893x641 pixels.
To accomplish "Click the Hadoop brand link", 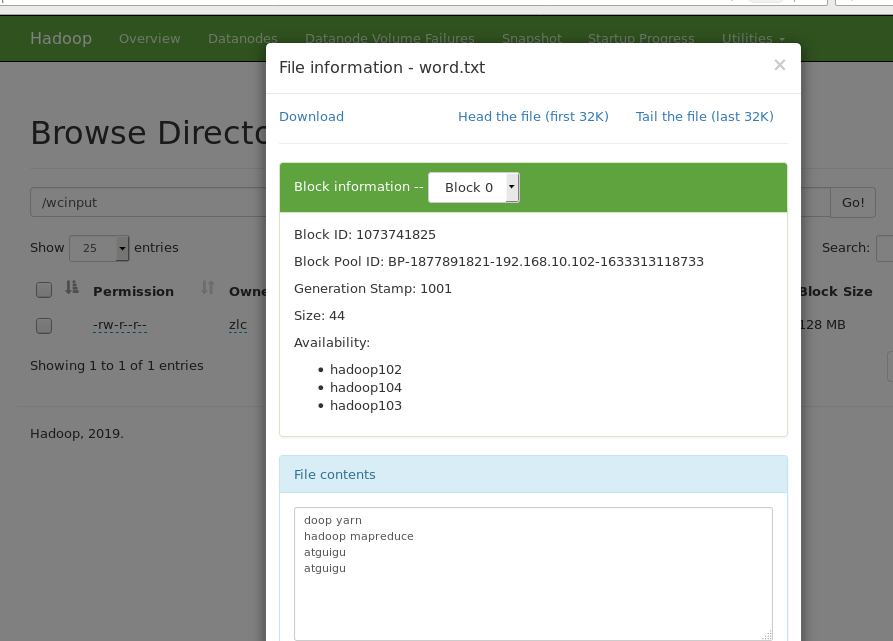I will (61, 38).
